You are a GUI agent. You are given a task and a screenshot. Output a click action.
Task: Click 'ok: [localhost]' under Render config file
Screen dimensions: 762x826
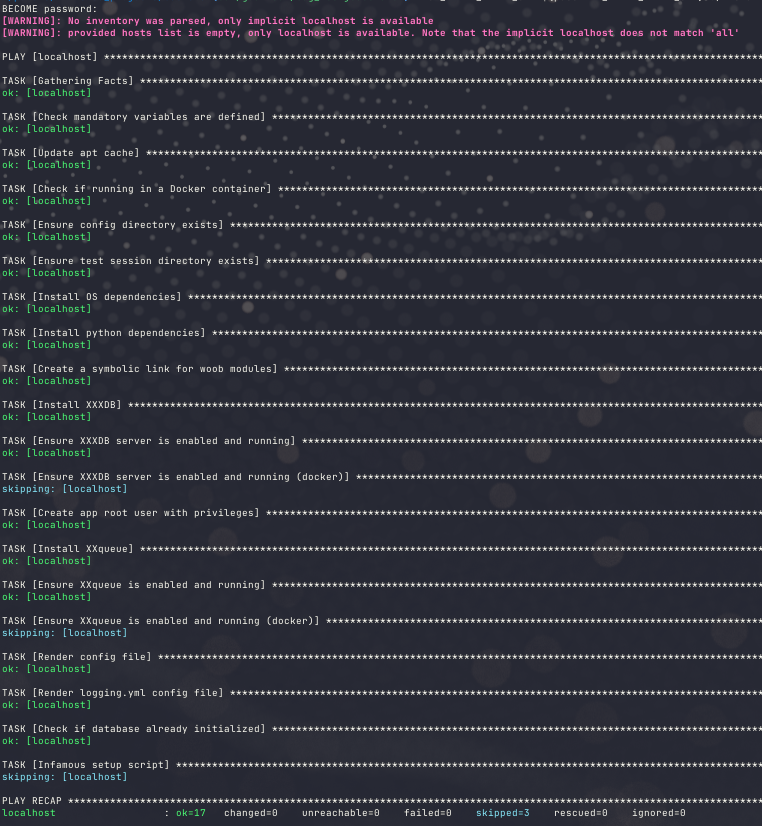(x=46, y=669)
